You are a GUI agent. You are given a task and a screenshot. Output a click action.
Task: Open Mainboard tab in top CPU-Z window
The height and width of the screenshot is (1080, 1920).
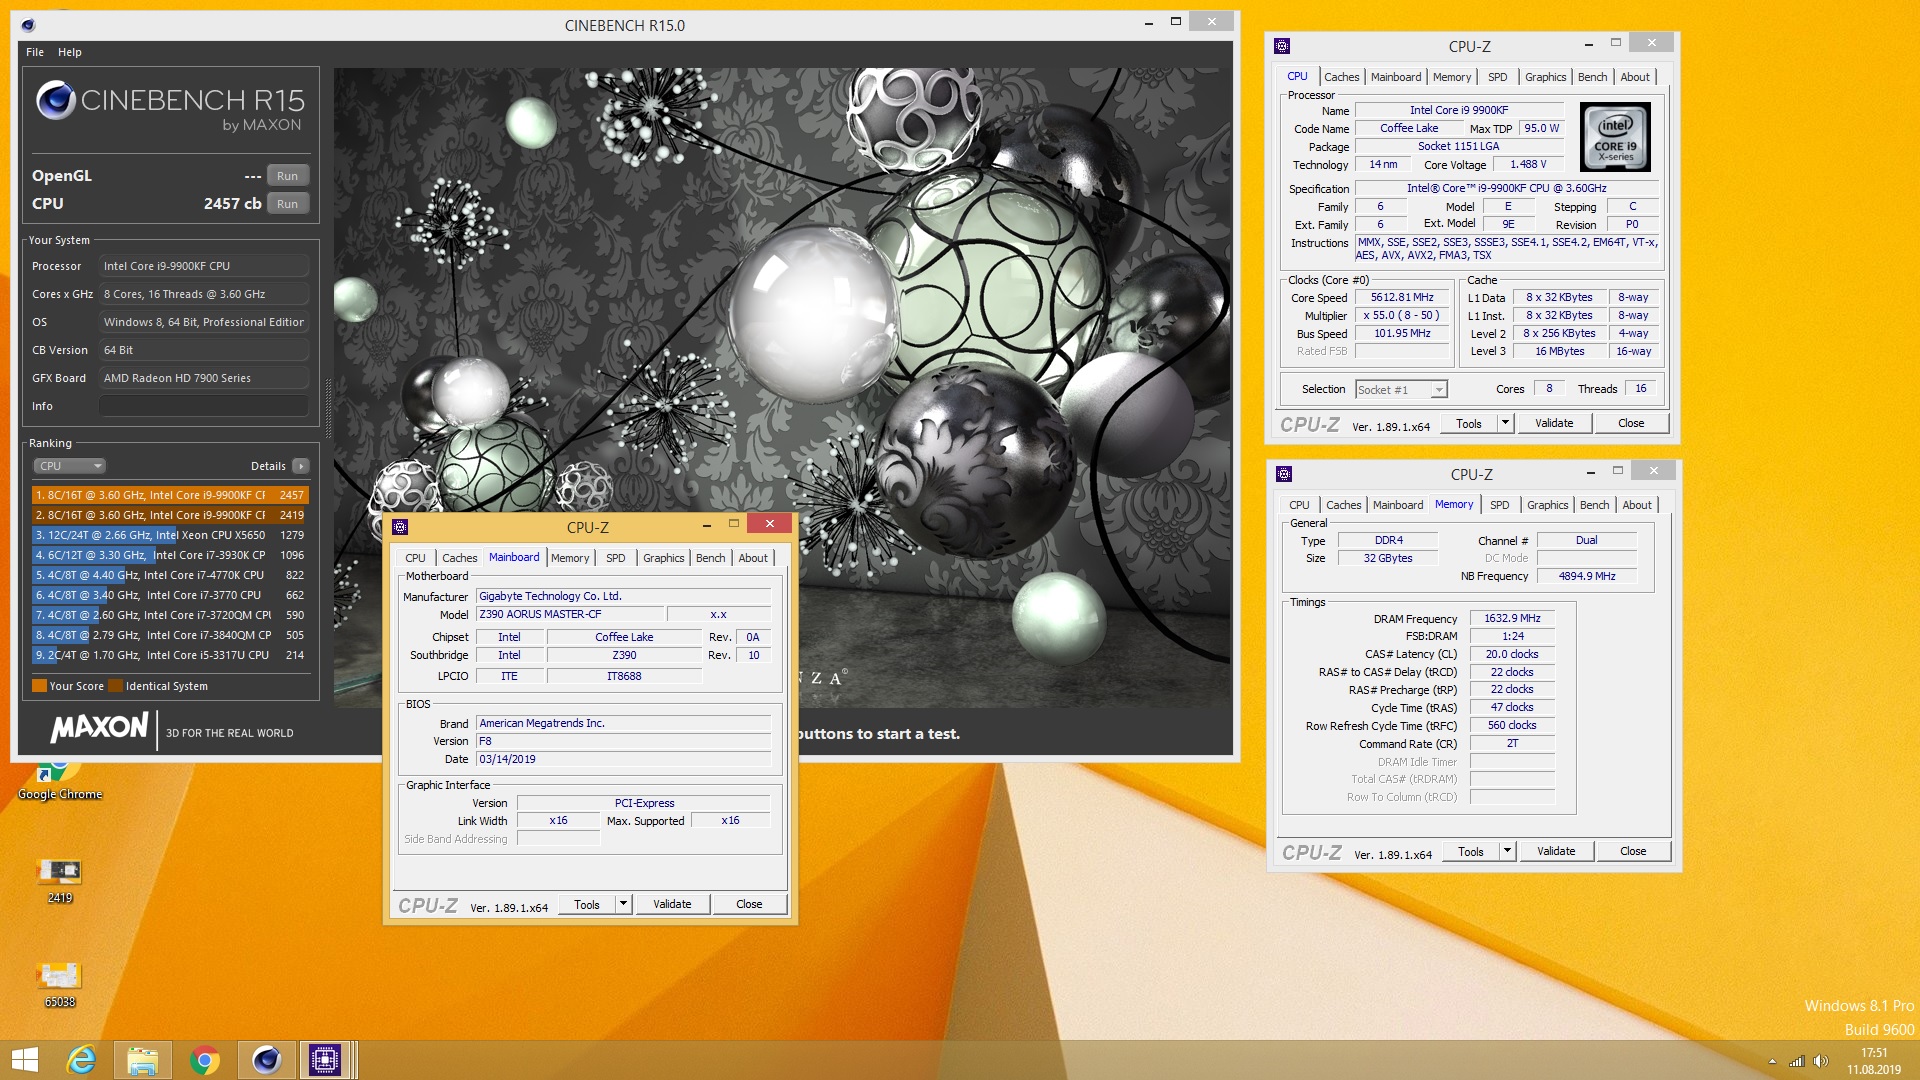coord(1396,77)
